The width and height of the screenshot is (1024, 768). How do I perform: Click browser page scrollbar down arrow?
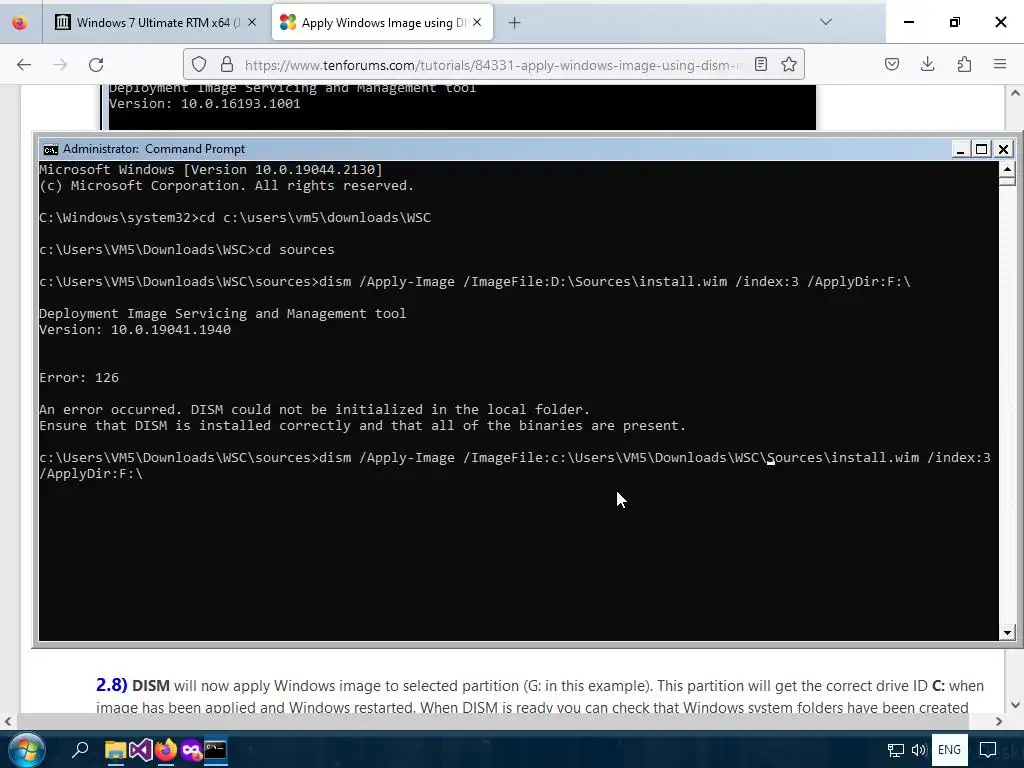click(x=1015, y=705)
